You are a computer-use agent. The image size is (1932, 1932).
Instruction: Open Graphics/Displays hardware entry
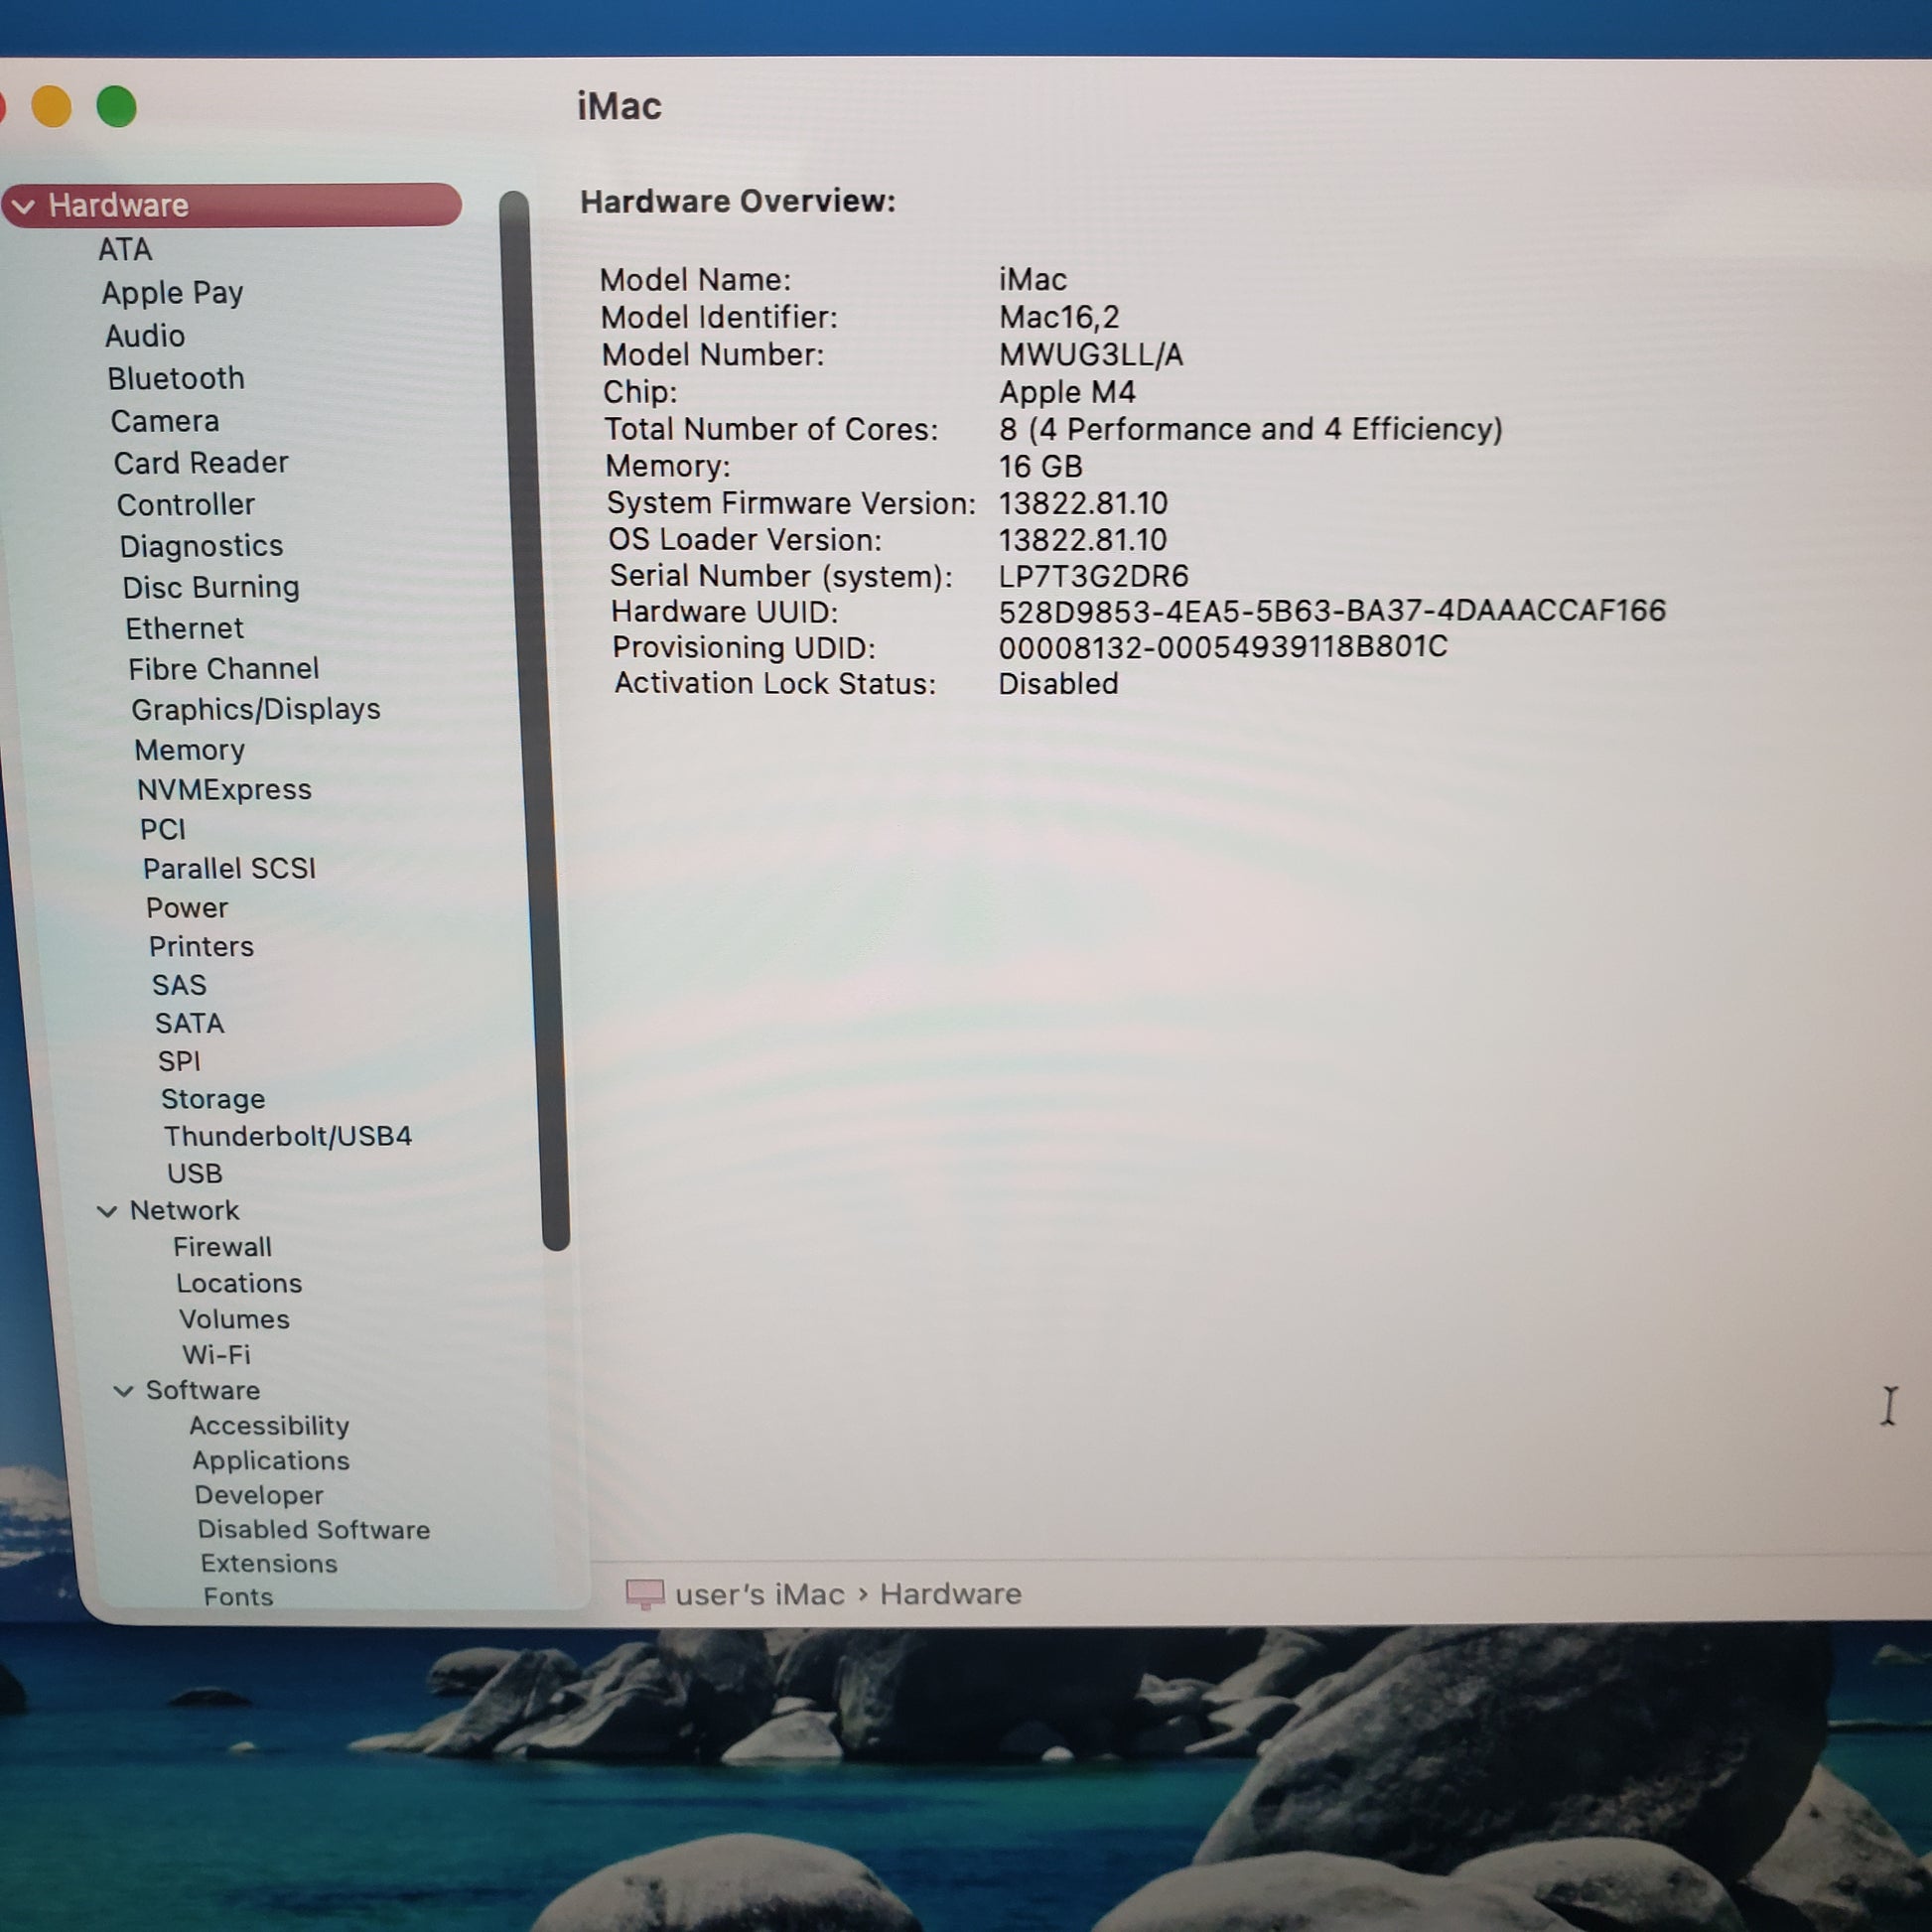click(x=256, y=709)
